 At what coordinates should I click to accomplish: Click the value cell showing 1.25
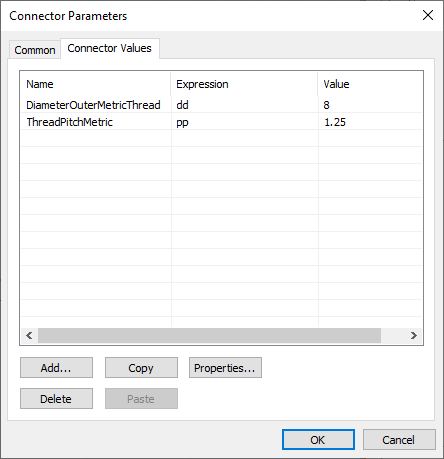click(x=370, y=122)
